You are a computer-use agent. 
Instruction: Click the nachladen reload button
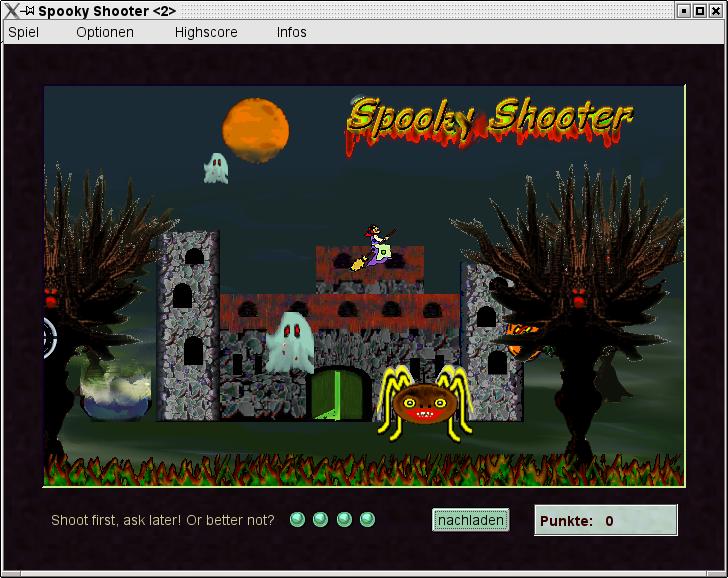[471, 520]
